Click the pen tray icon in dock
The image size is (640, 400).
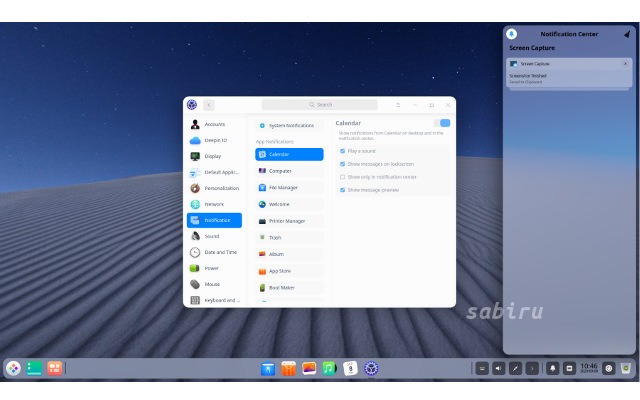515,369
